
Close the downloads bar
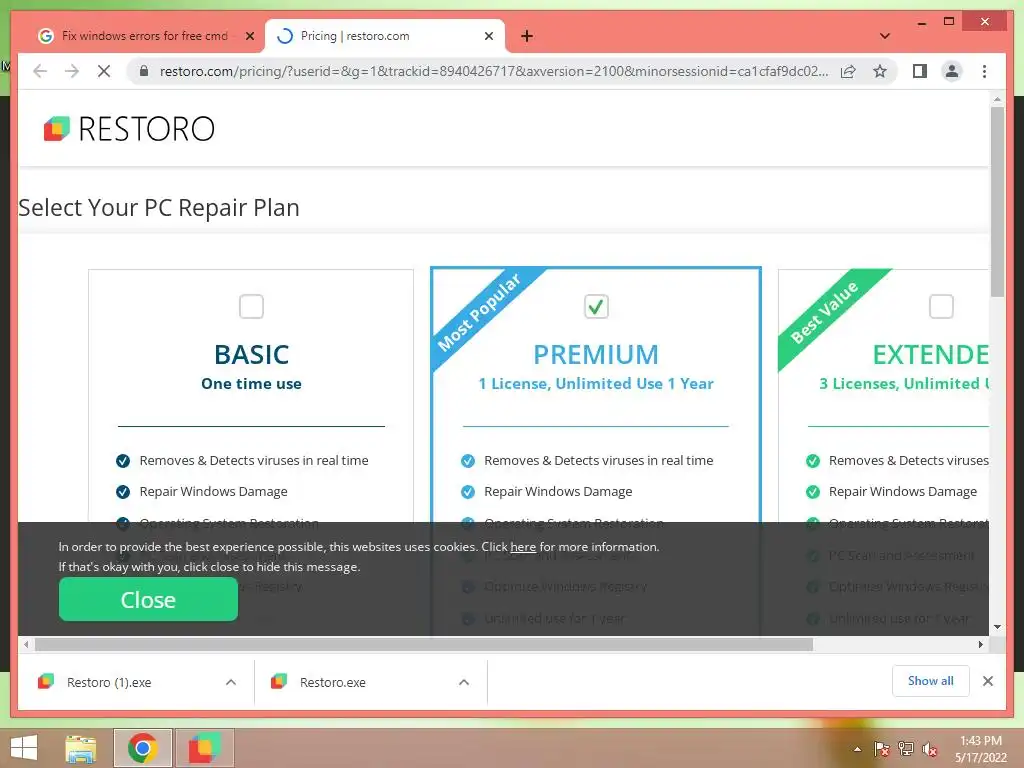tap(987, 681)
